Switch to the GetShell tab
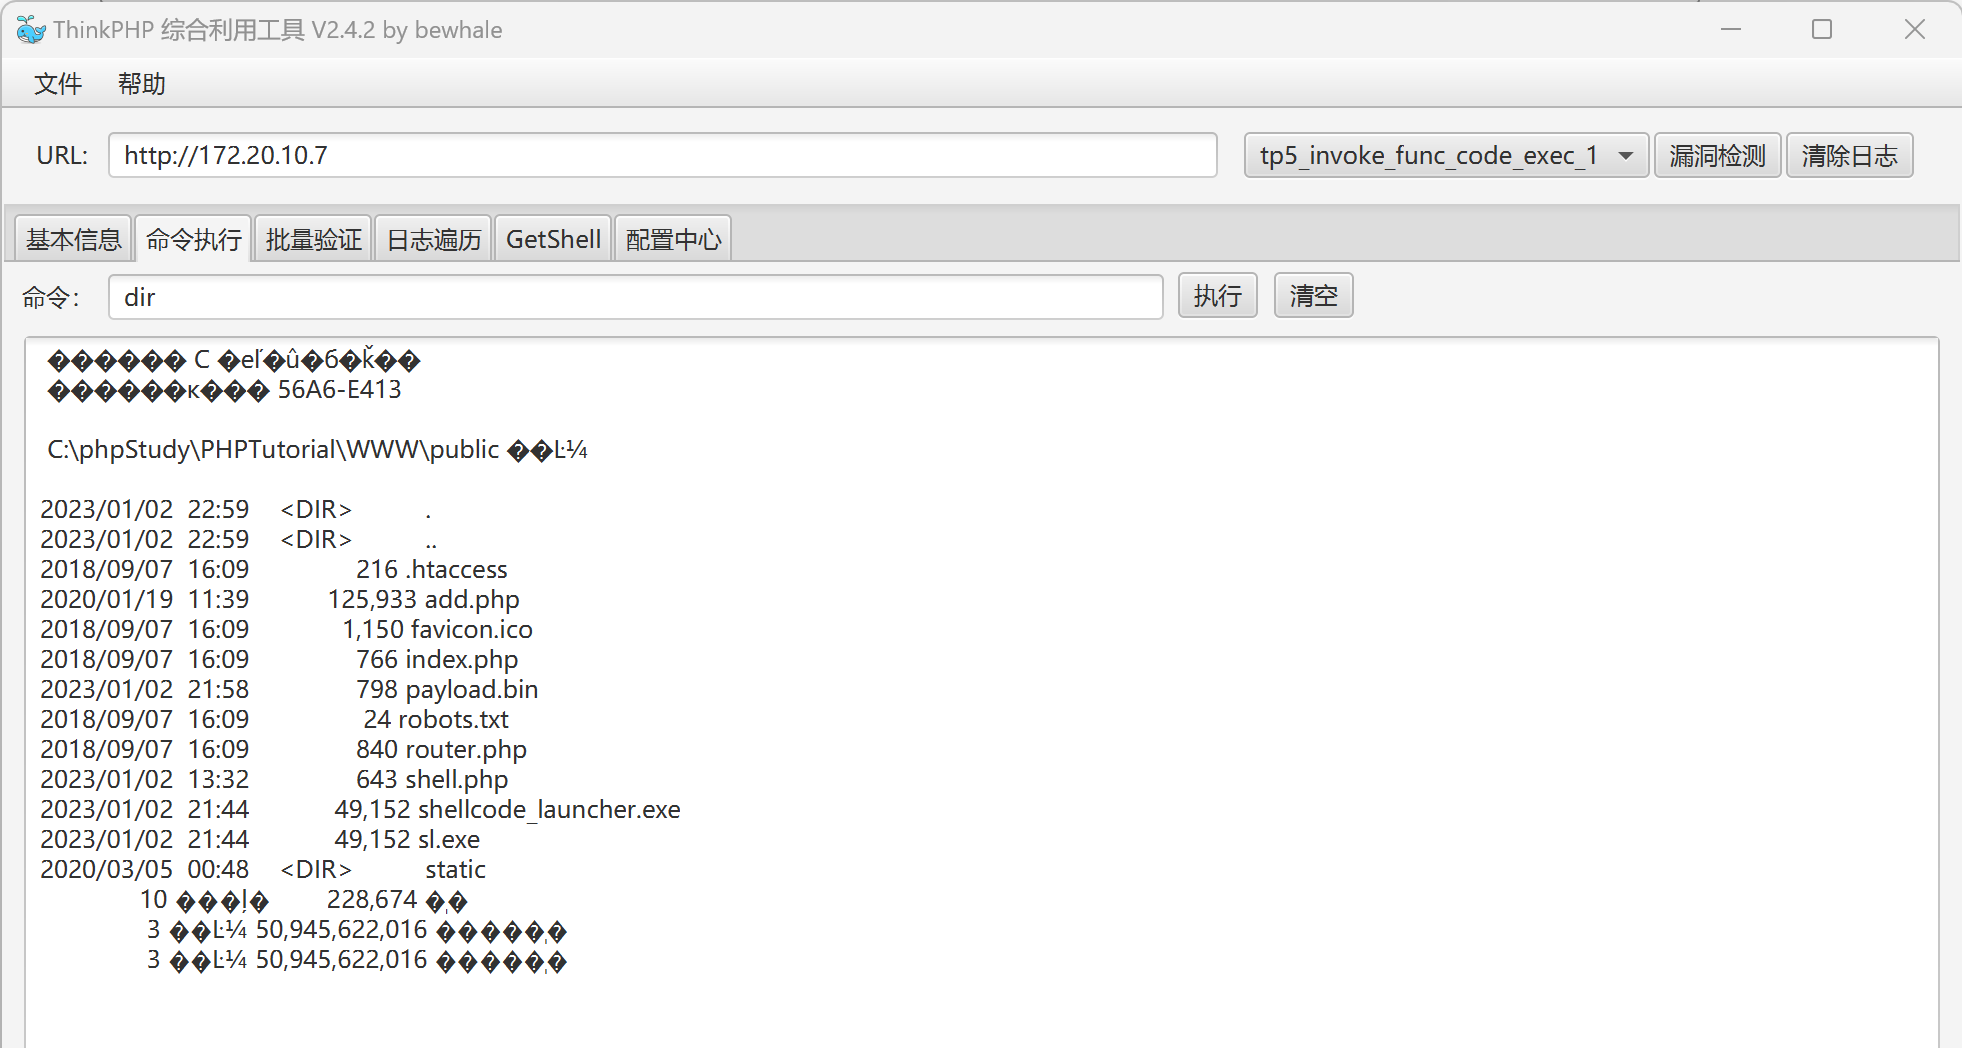The height and width of the screenshot is (1048, 1962). pos(553,240)
